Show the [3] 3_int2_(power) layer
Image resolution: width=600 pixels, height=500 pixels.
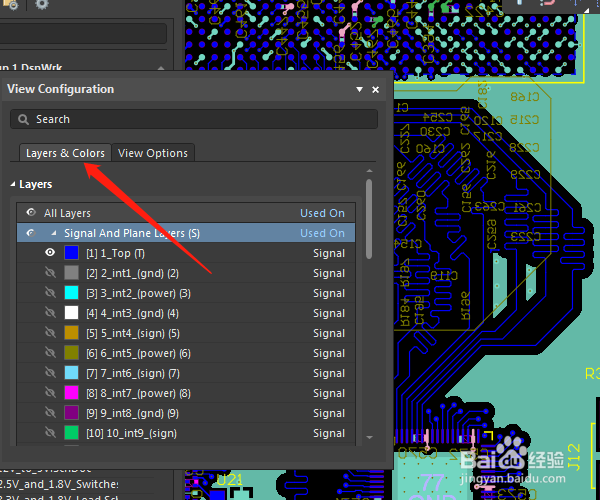50,293
